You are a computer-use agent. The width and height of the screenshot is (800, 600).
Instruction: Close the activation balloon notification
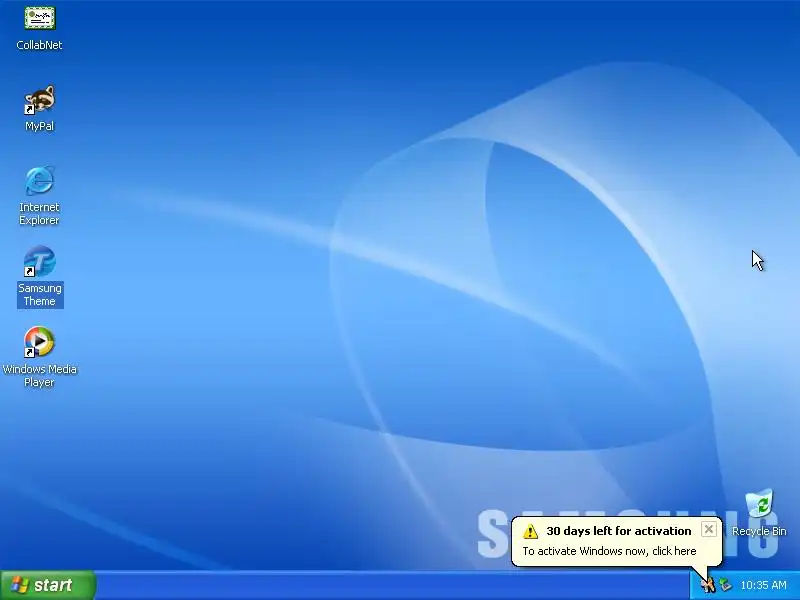coord(709,530)
